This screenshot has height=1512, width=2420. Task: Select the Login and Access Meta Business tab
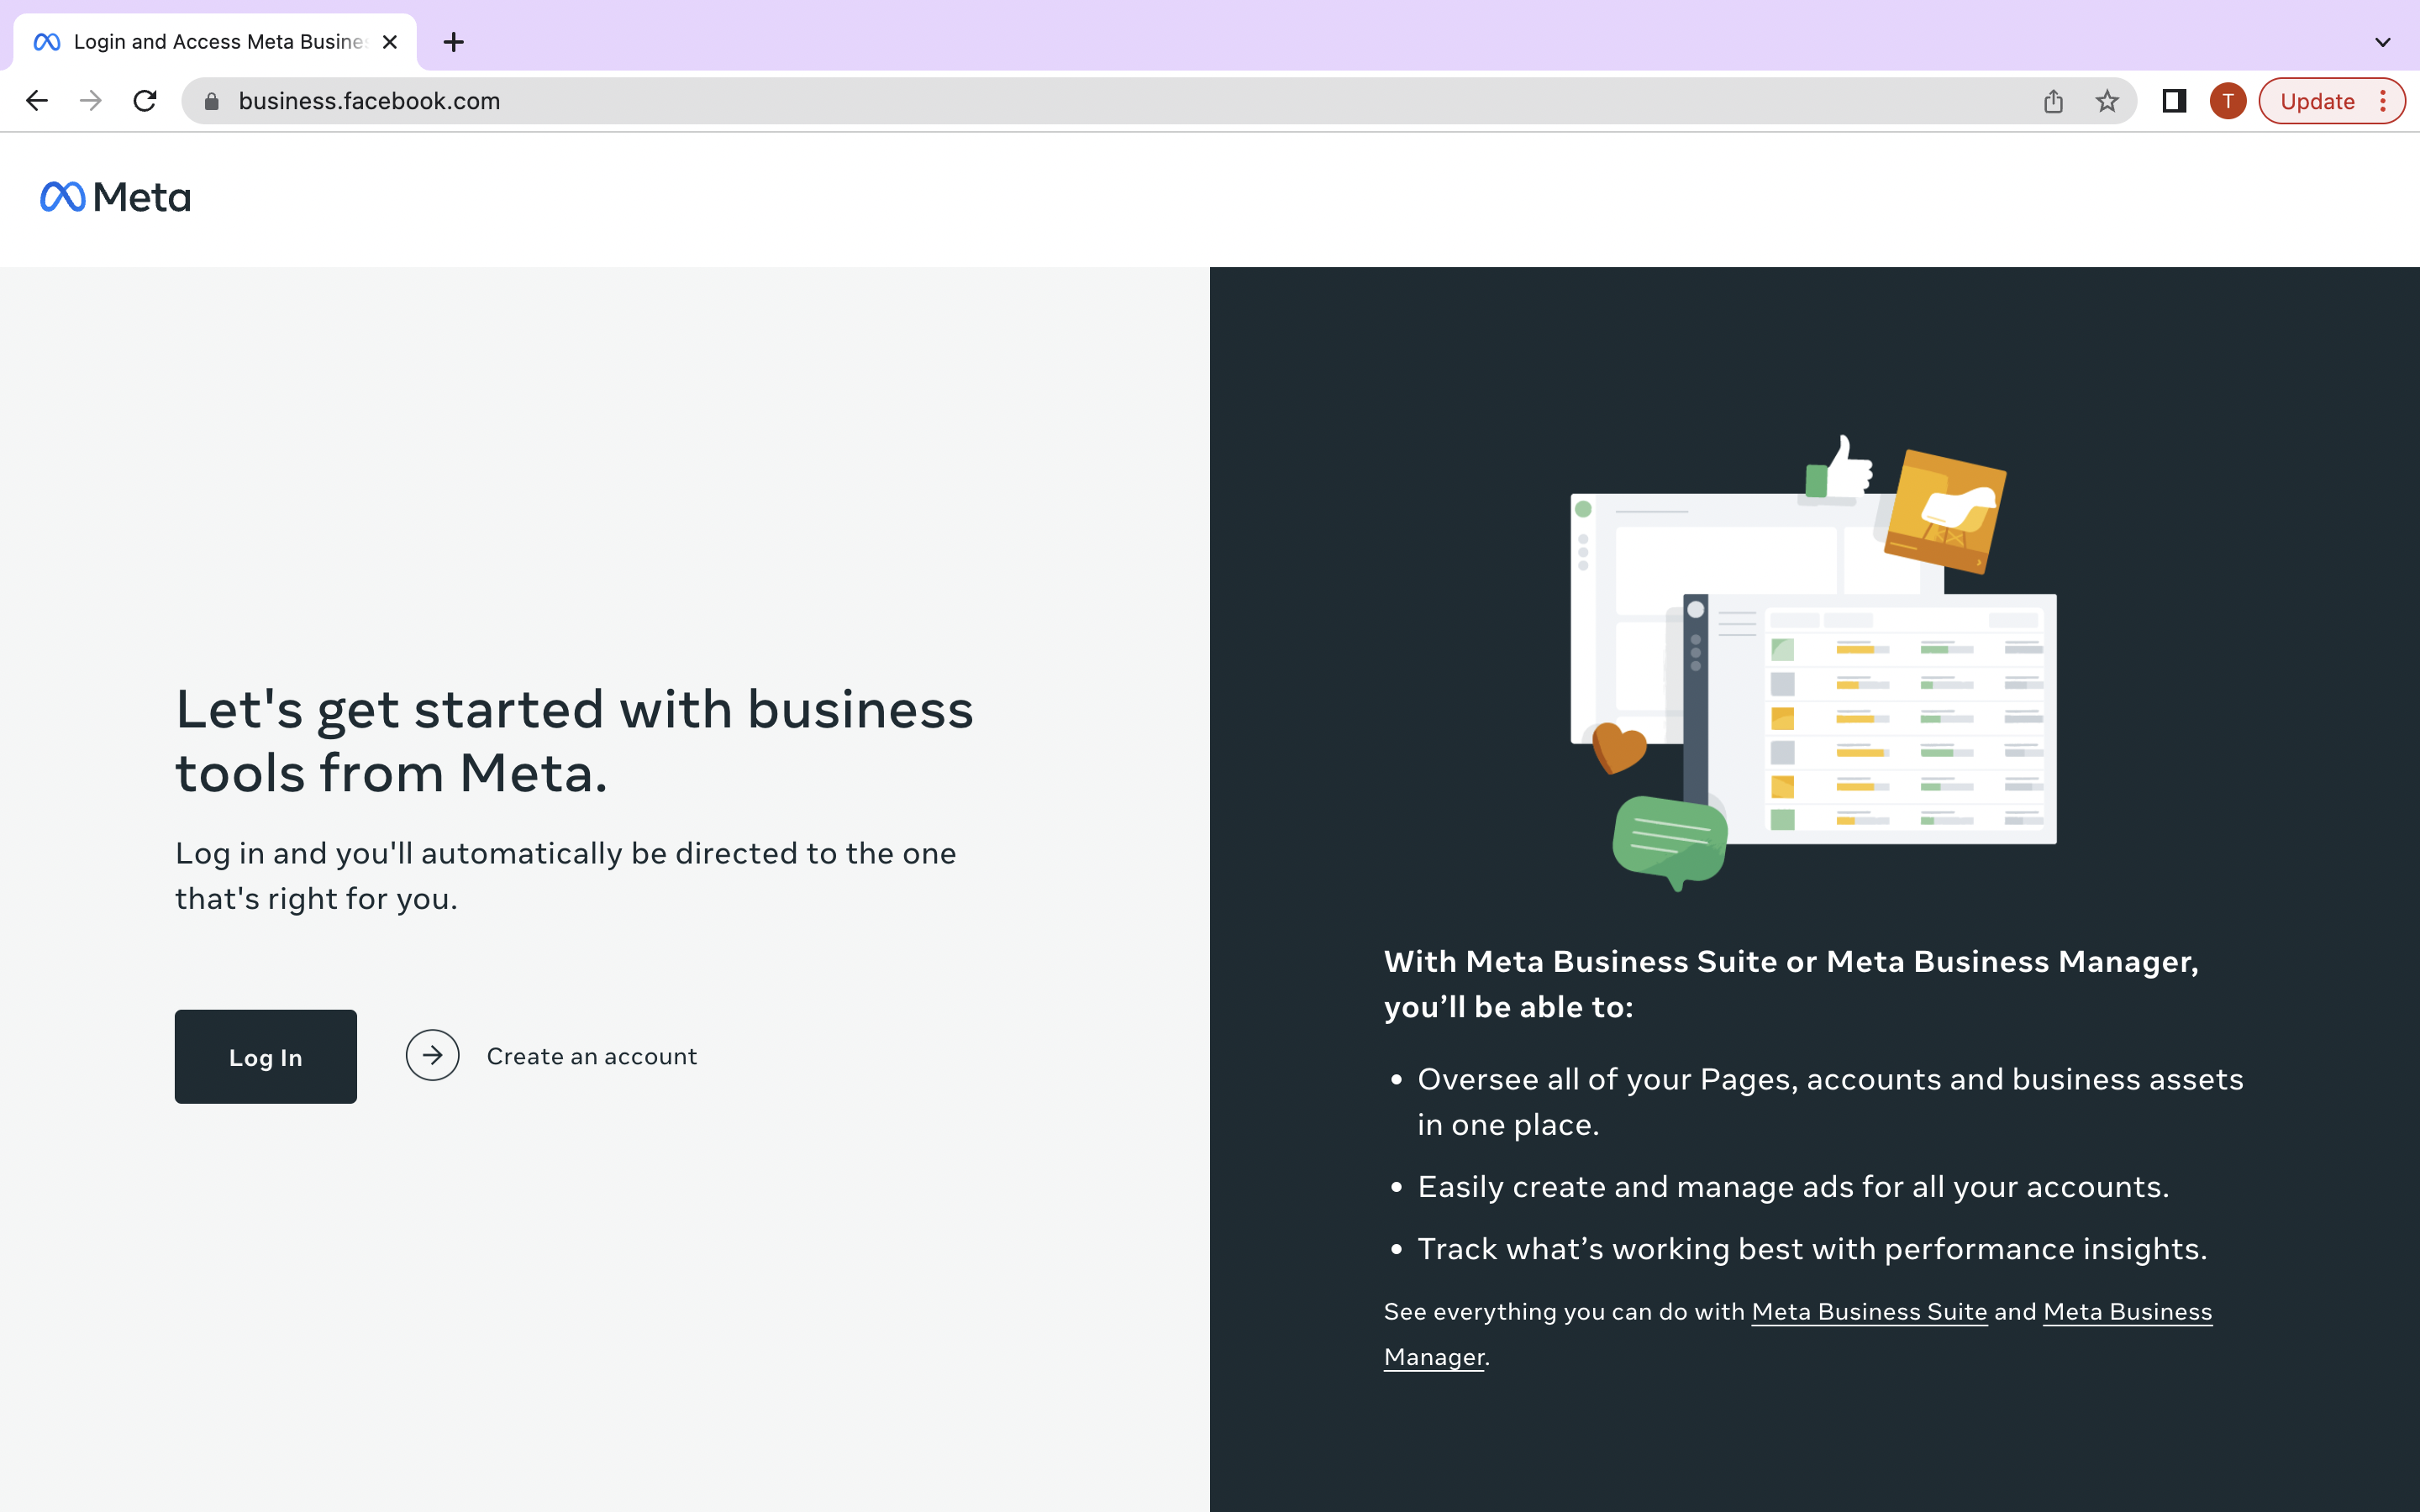(x=215, y=42)
